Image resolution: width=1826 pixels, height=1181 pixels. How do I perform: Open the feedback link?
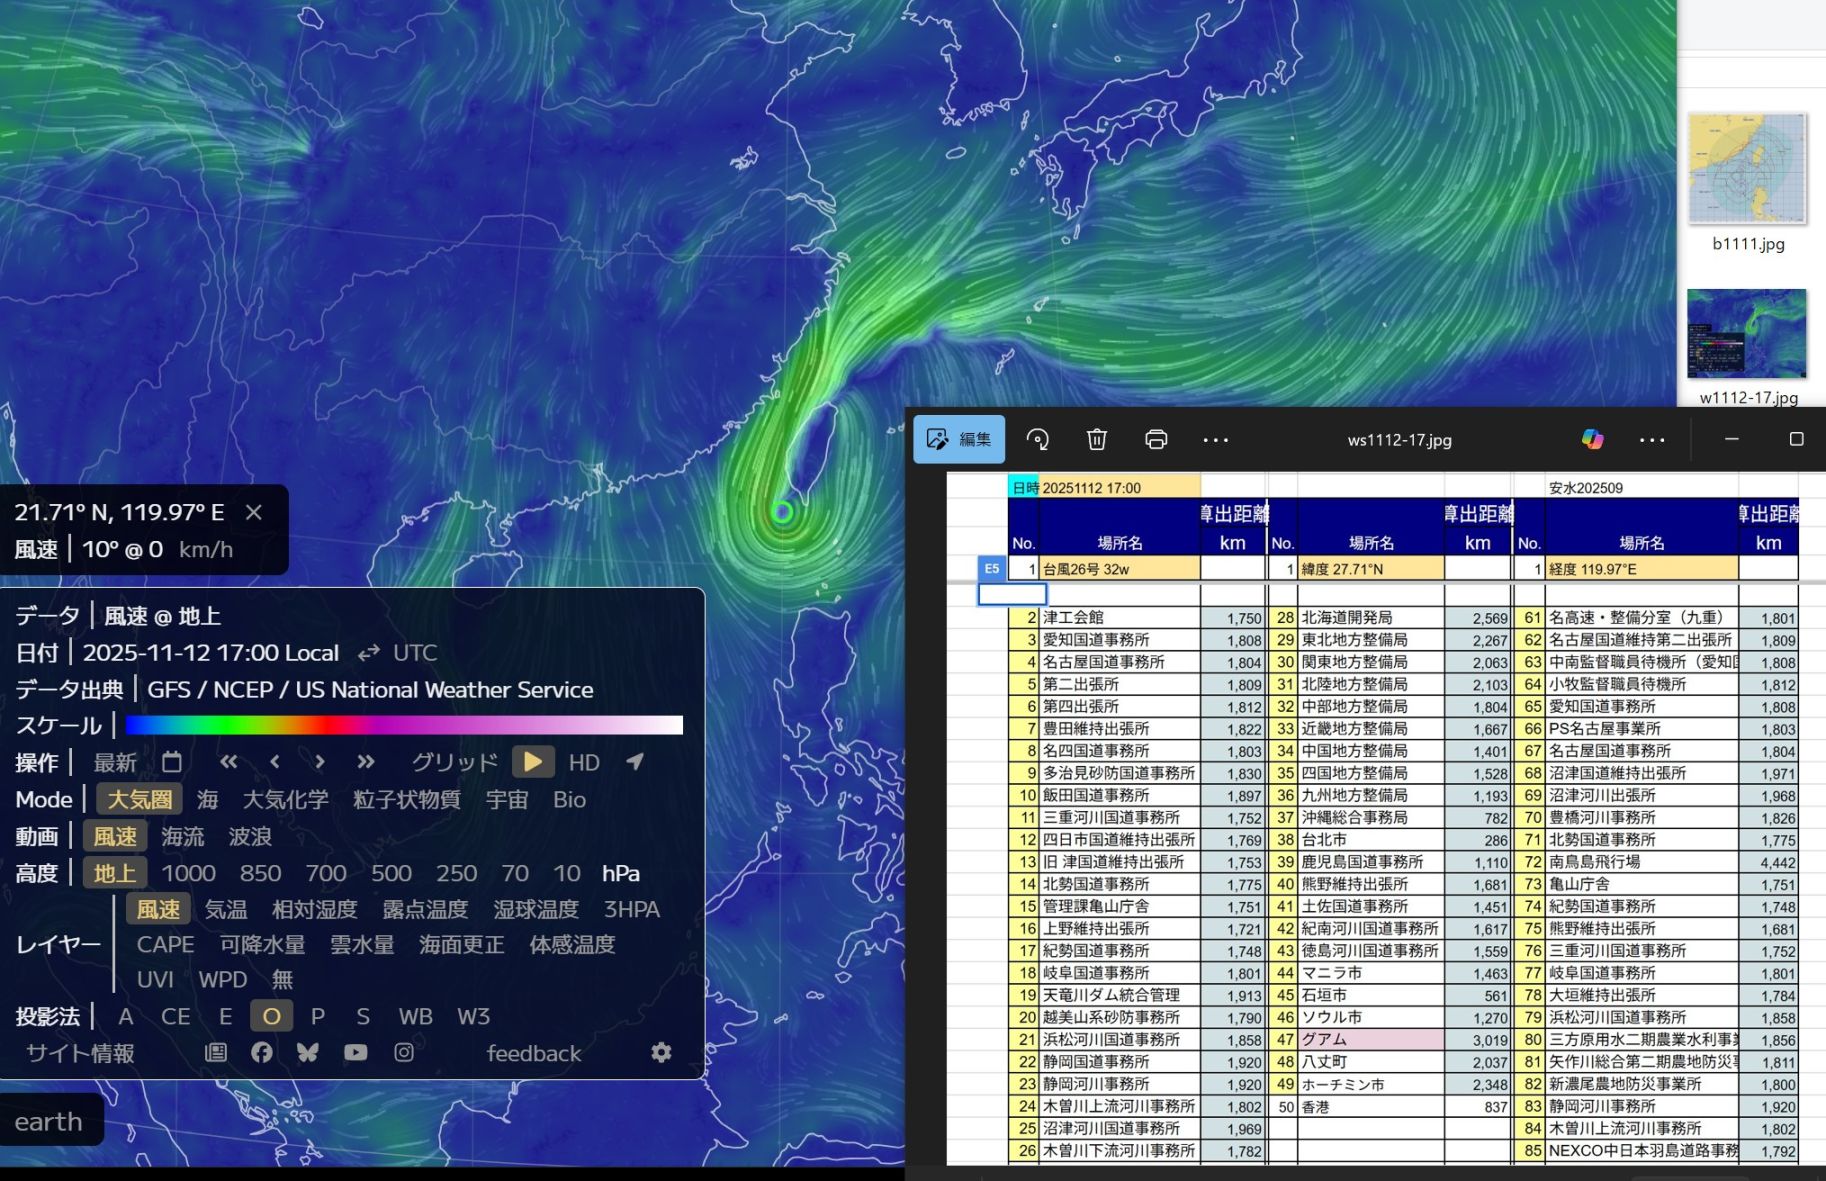pos(533,1053)
